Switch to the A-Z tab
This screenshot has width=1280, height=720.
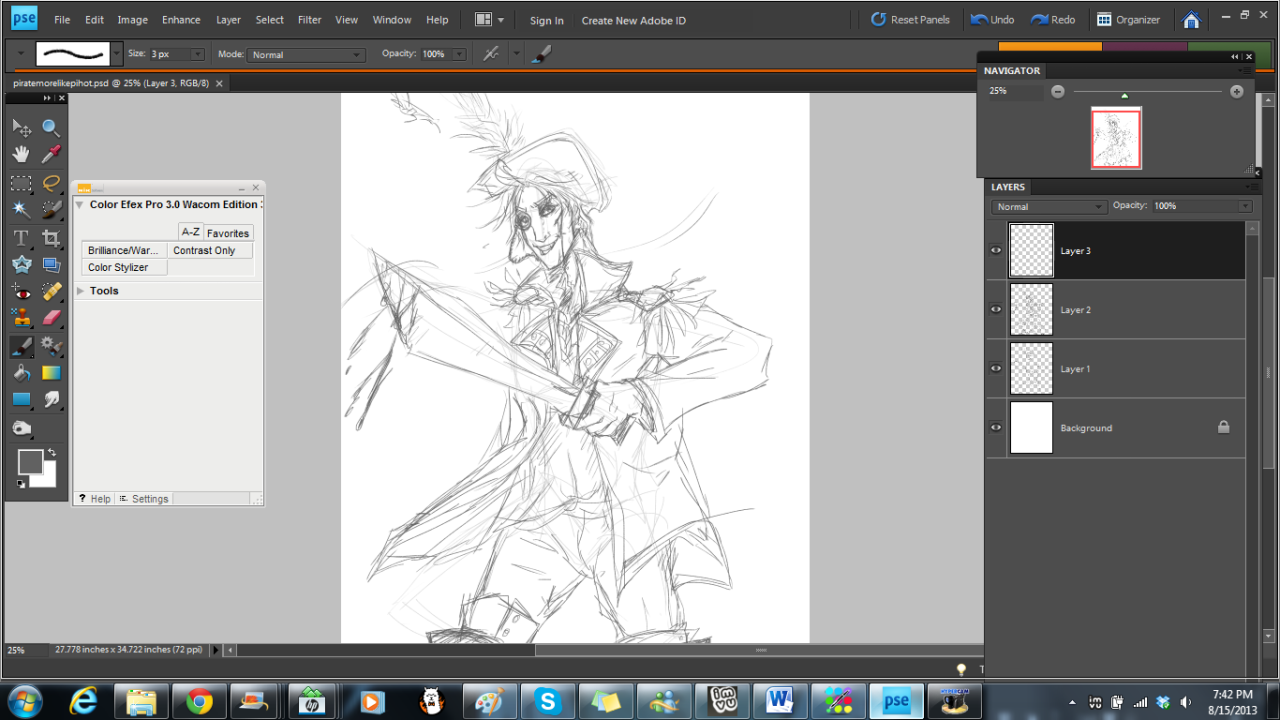pyautogui.click(x=190, y=232)
